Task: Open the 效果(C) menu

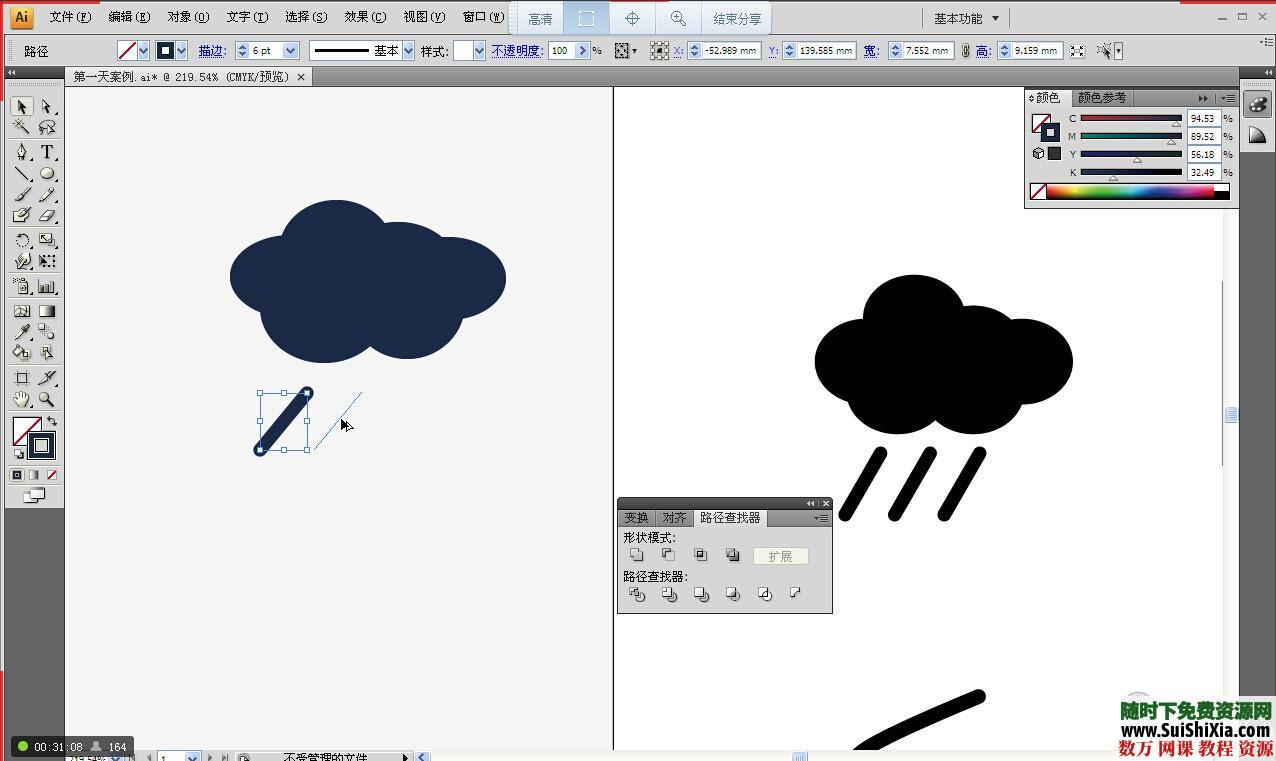Action: [364, 17]
